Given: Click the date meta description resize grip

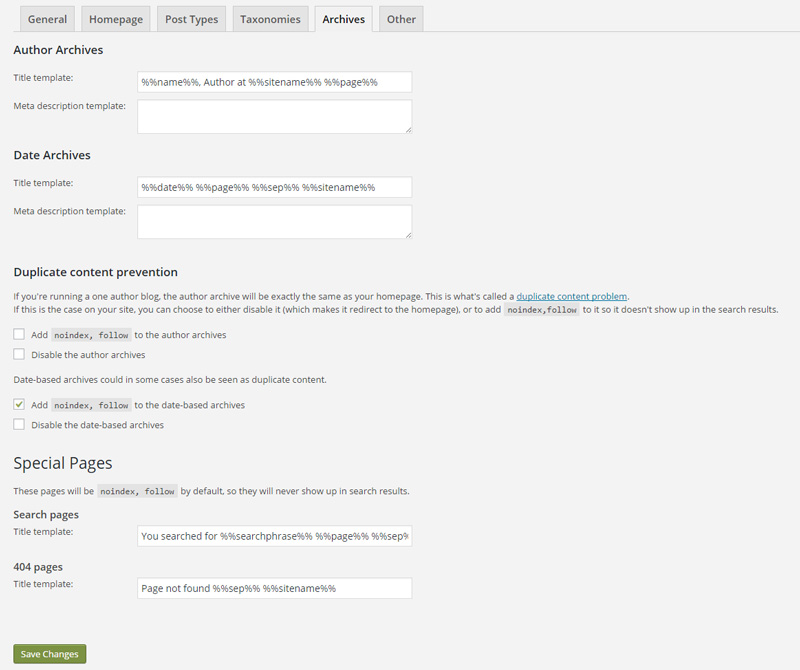Looking at the screenshot, I should 407,236.
